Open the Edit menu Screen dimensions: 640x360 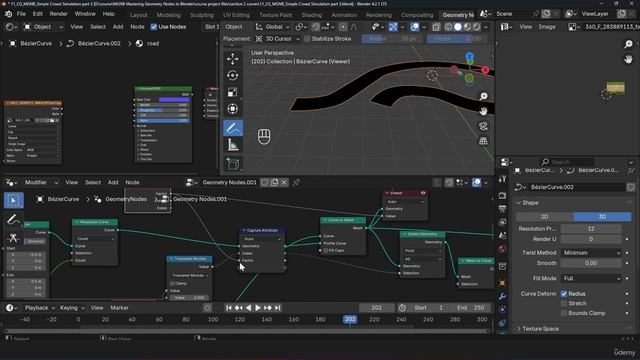click(38, 14)
